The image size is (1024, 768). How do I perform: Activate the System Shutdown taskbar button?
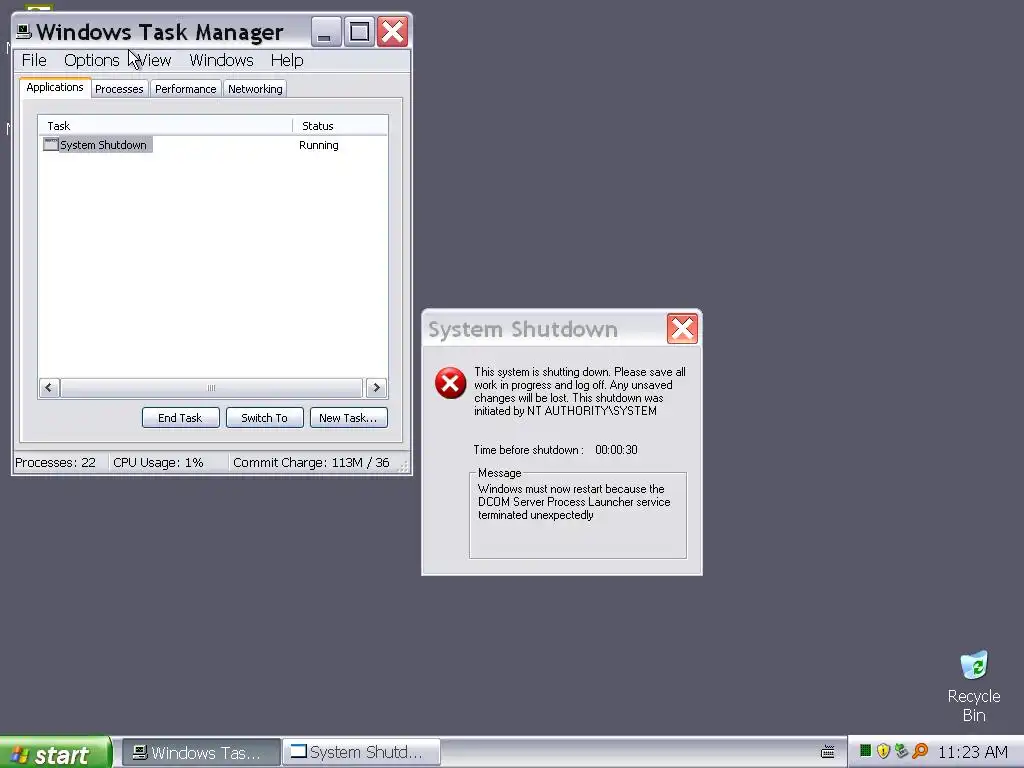[x=361, y=752]
